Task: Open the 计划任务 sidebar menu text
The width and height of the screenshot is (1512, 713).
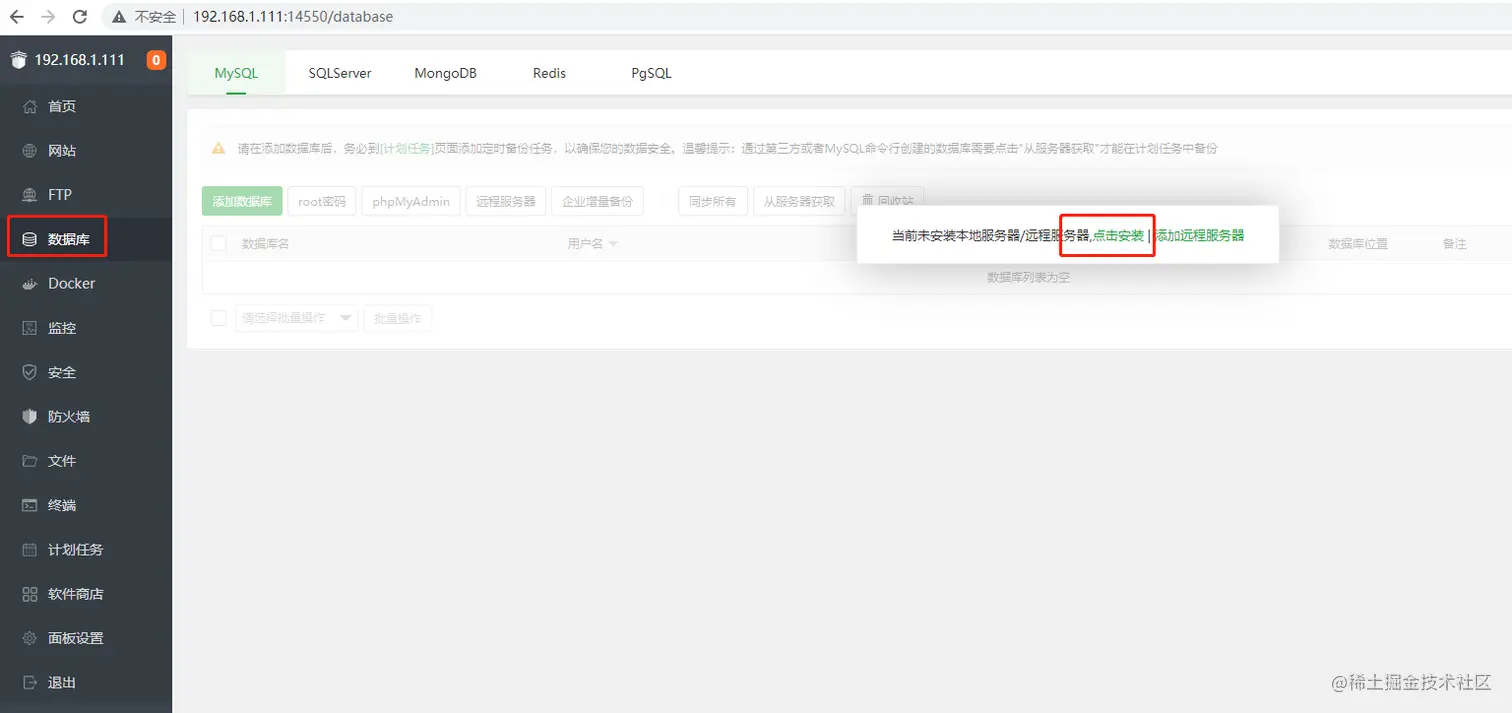Action: click(76, 550)
